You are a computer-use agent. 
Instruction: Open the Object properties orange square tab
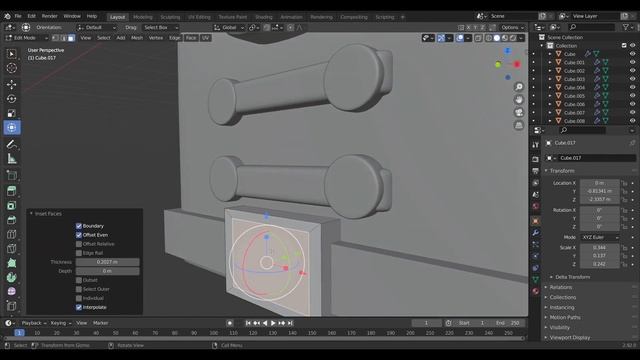536,221
